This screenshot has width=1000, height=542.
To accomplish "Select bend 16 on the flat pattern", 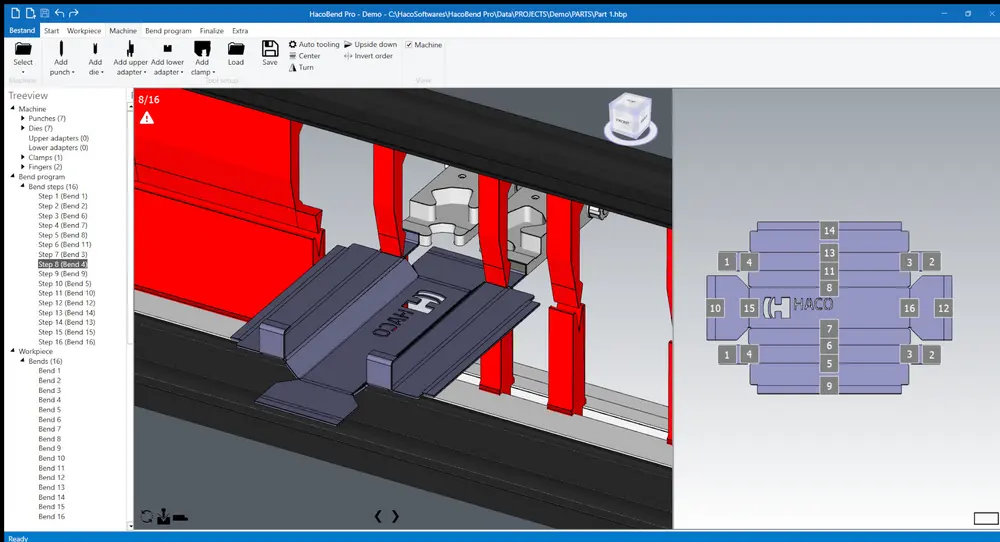I will 909,308.
